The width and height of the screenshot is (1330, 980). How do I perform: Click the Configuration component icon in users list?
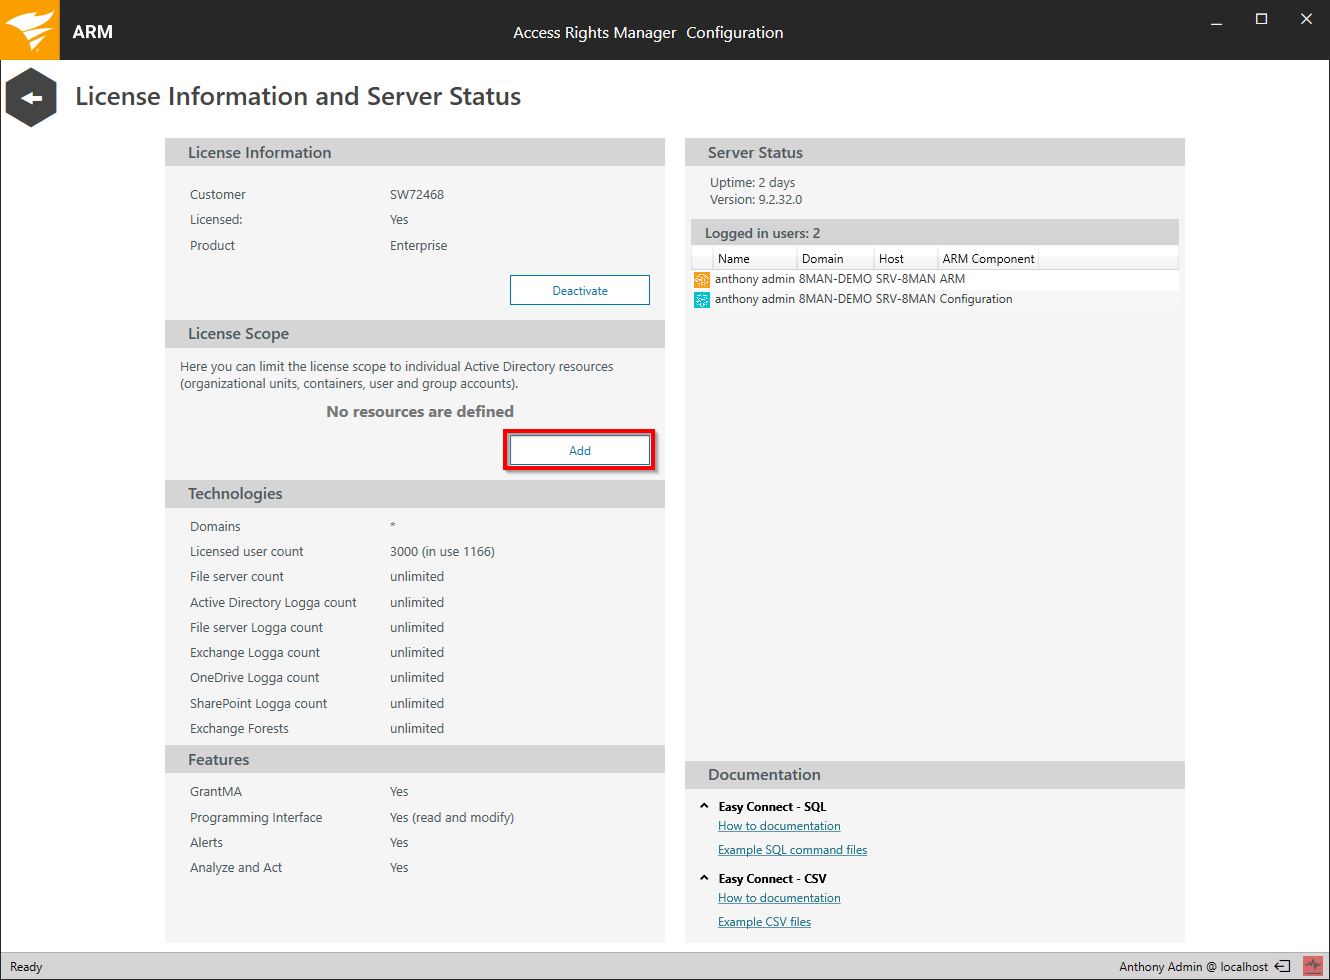(x=702, y=299)
